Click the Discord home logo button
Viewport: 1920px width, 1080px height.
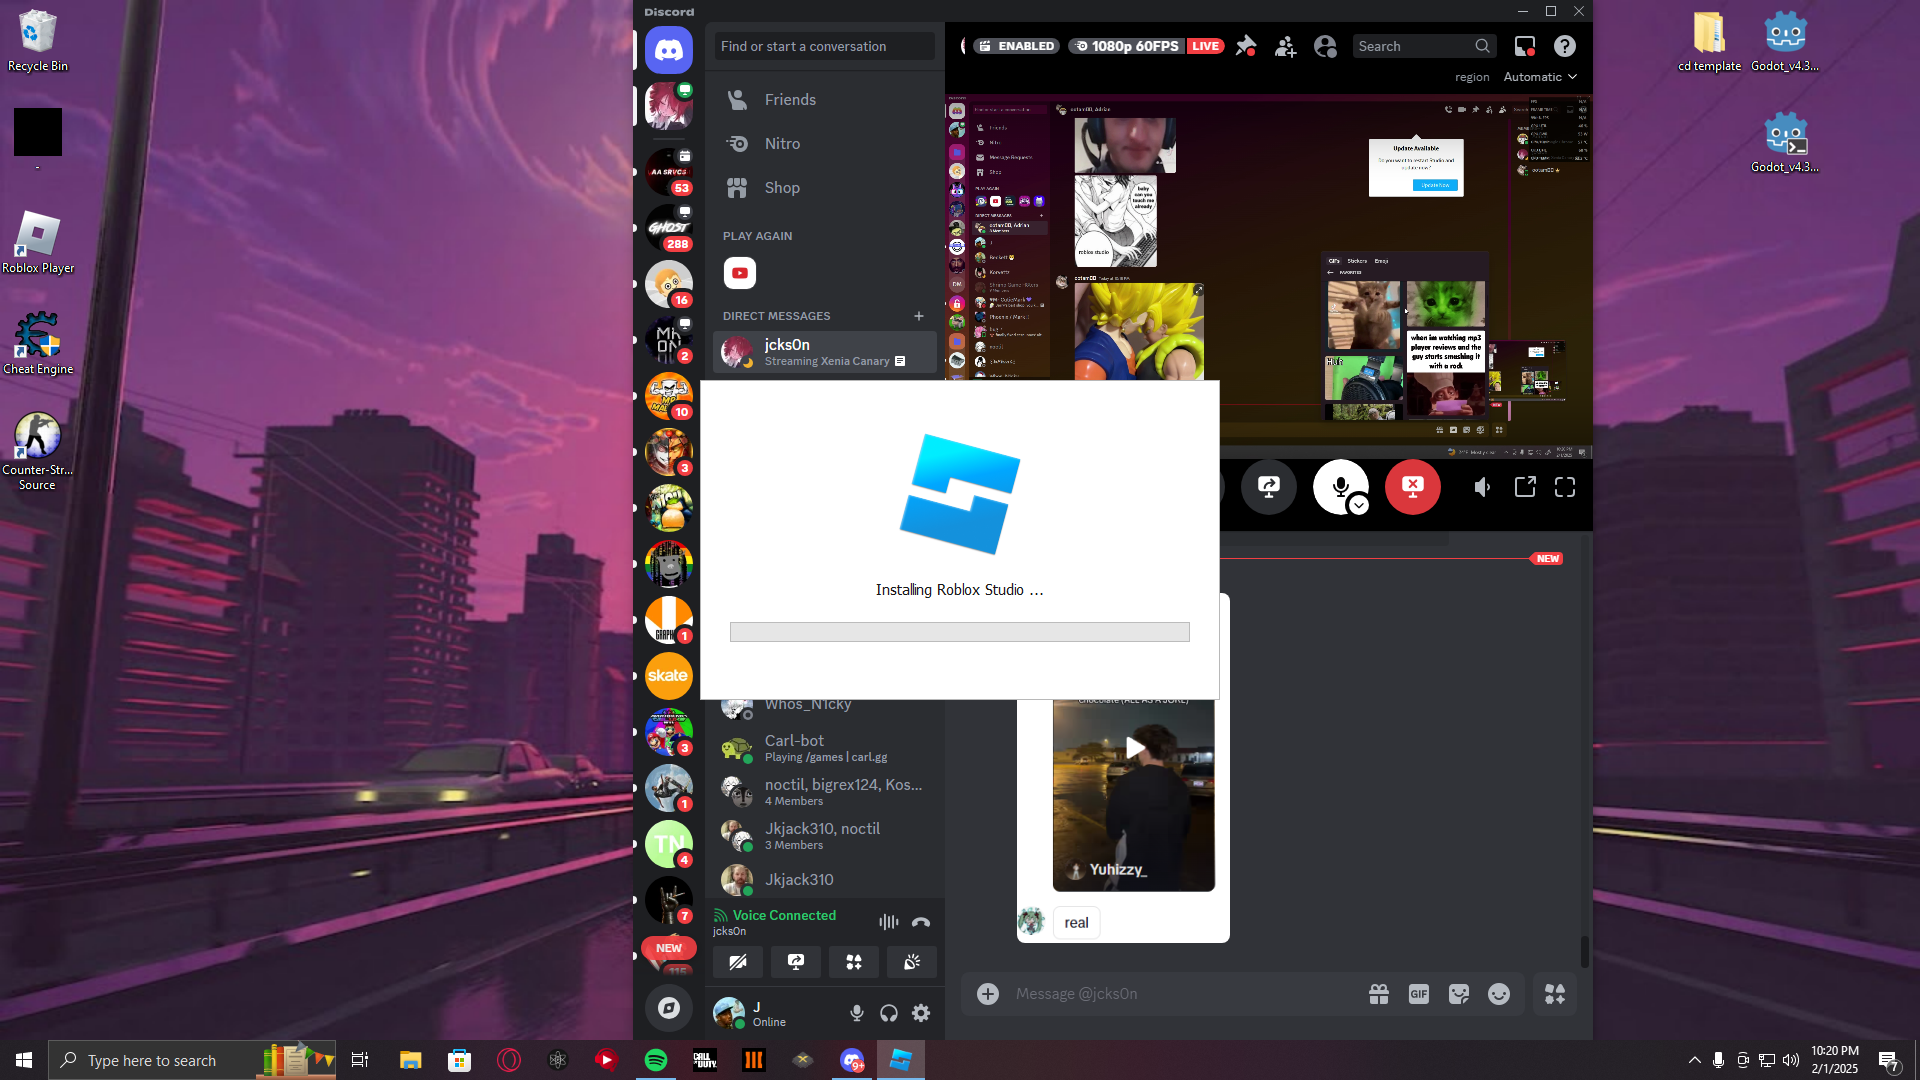click(x=668, y=49)
